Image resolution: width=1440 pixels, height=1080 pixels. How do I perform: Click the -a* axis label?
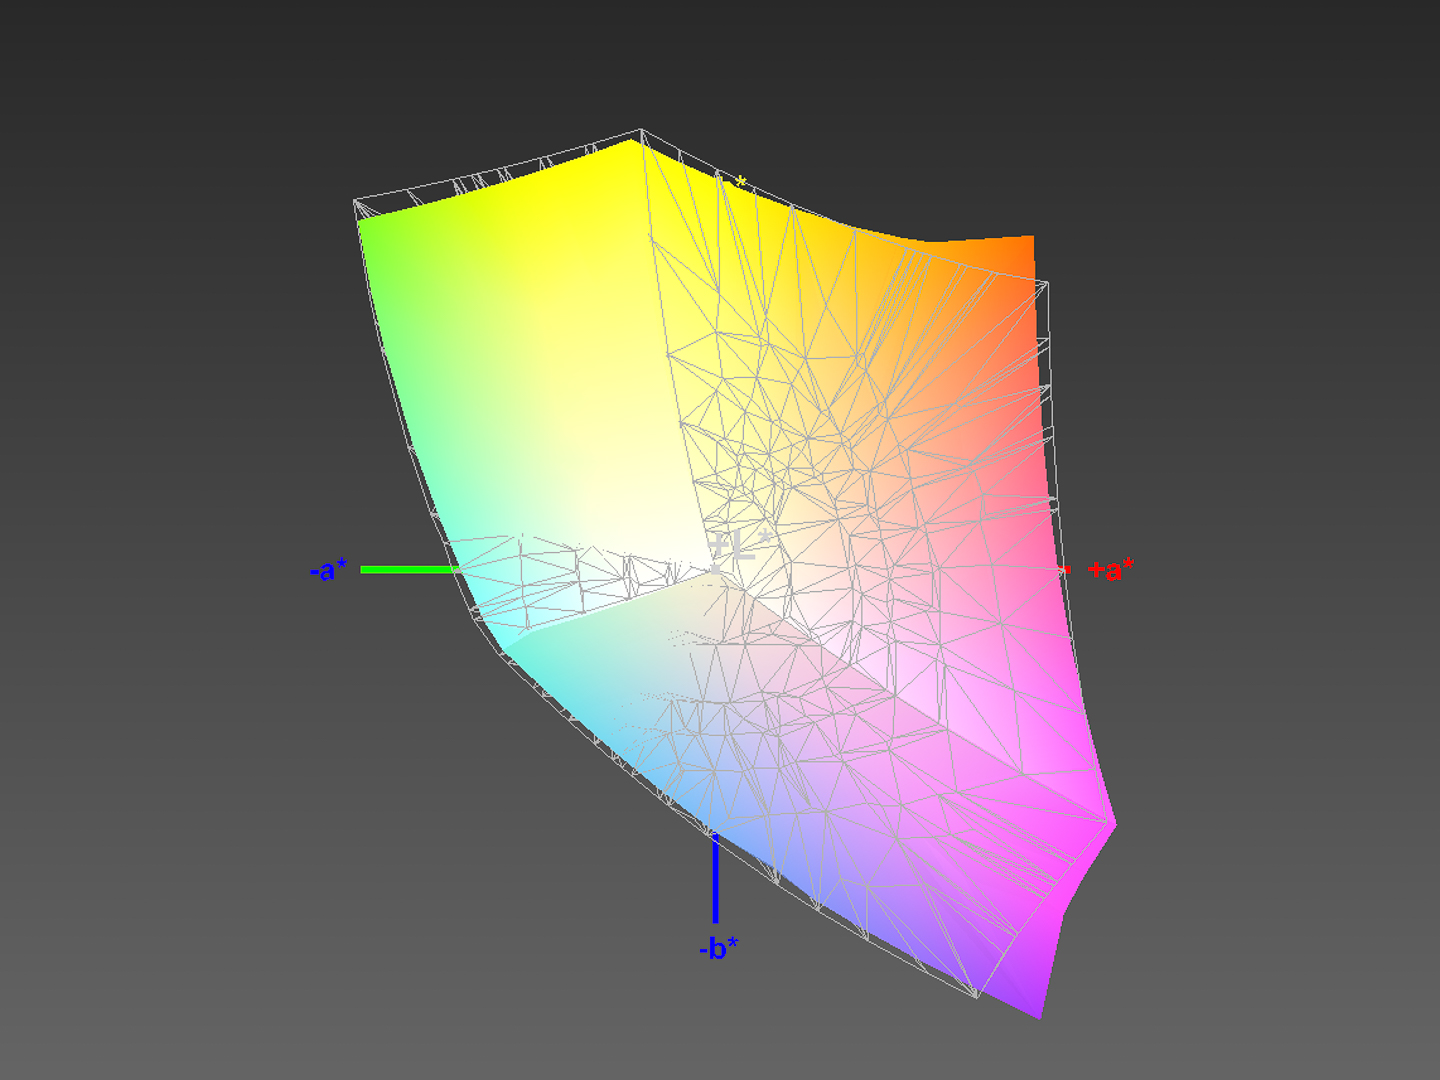(328, 570)
